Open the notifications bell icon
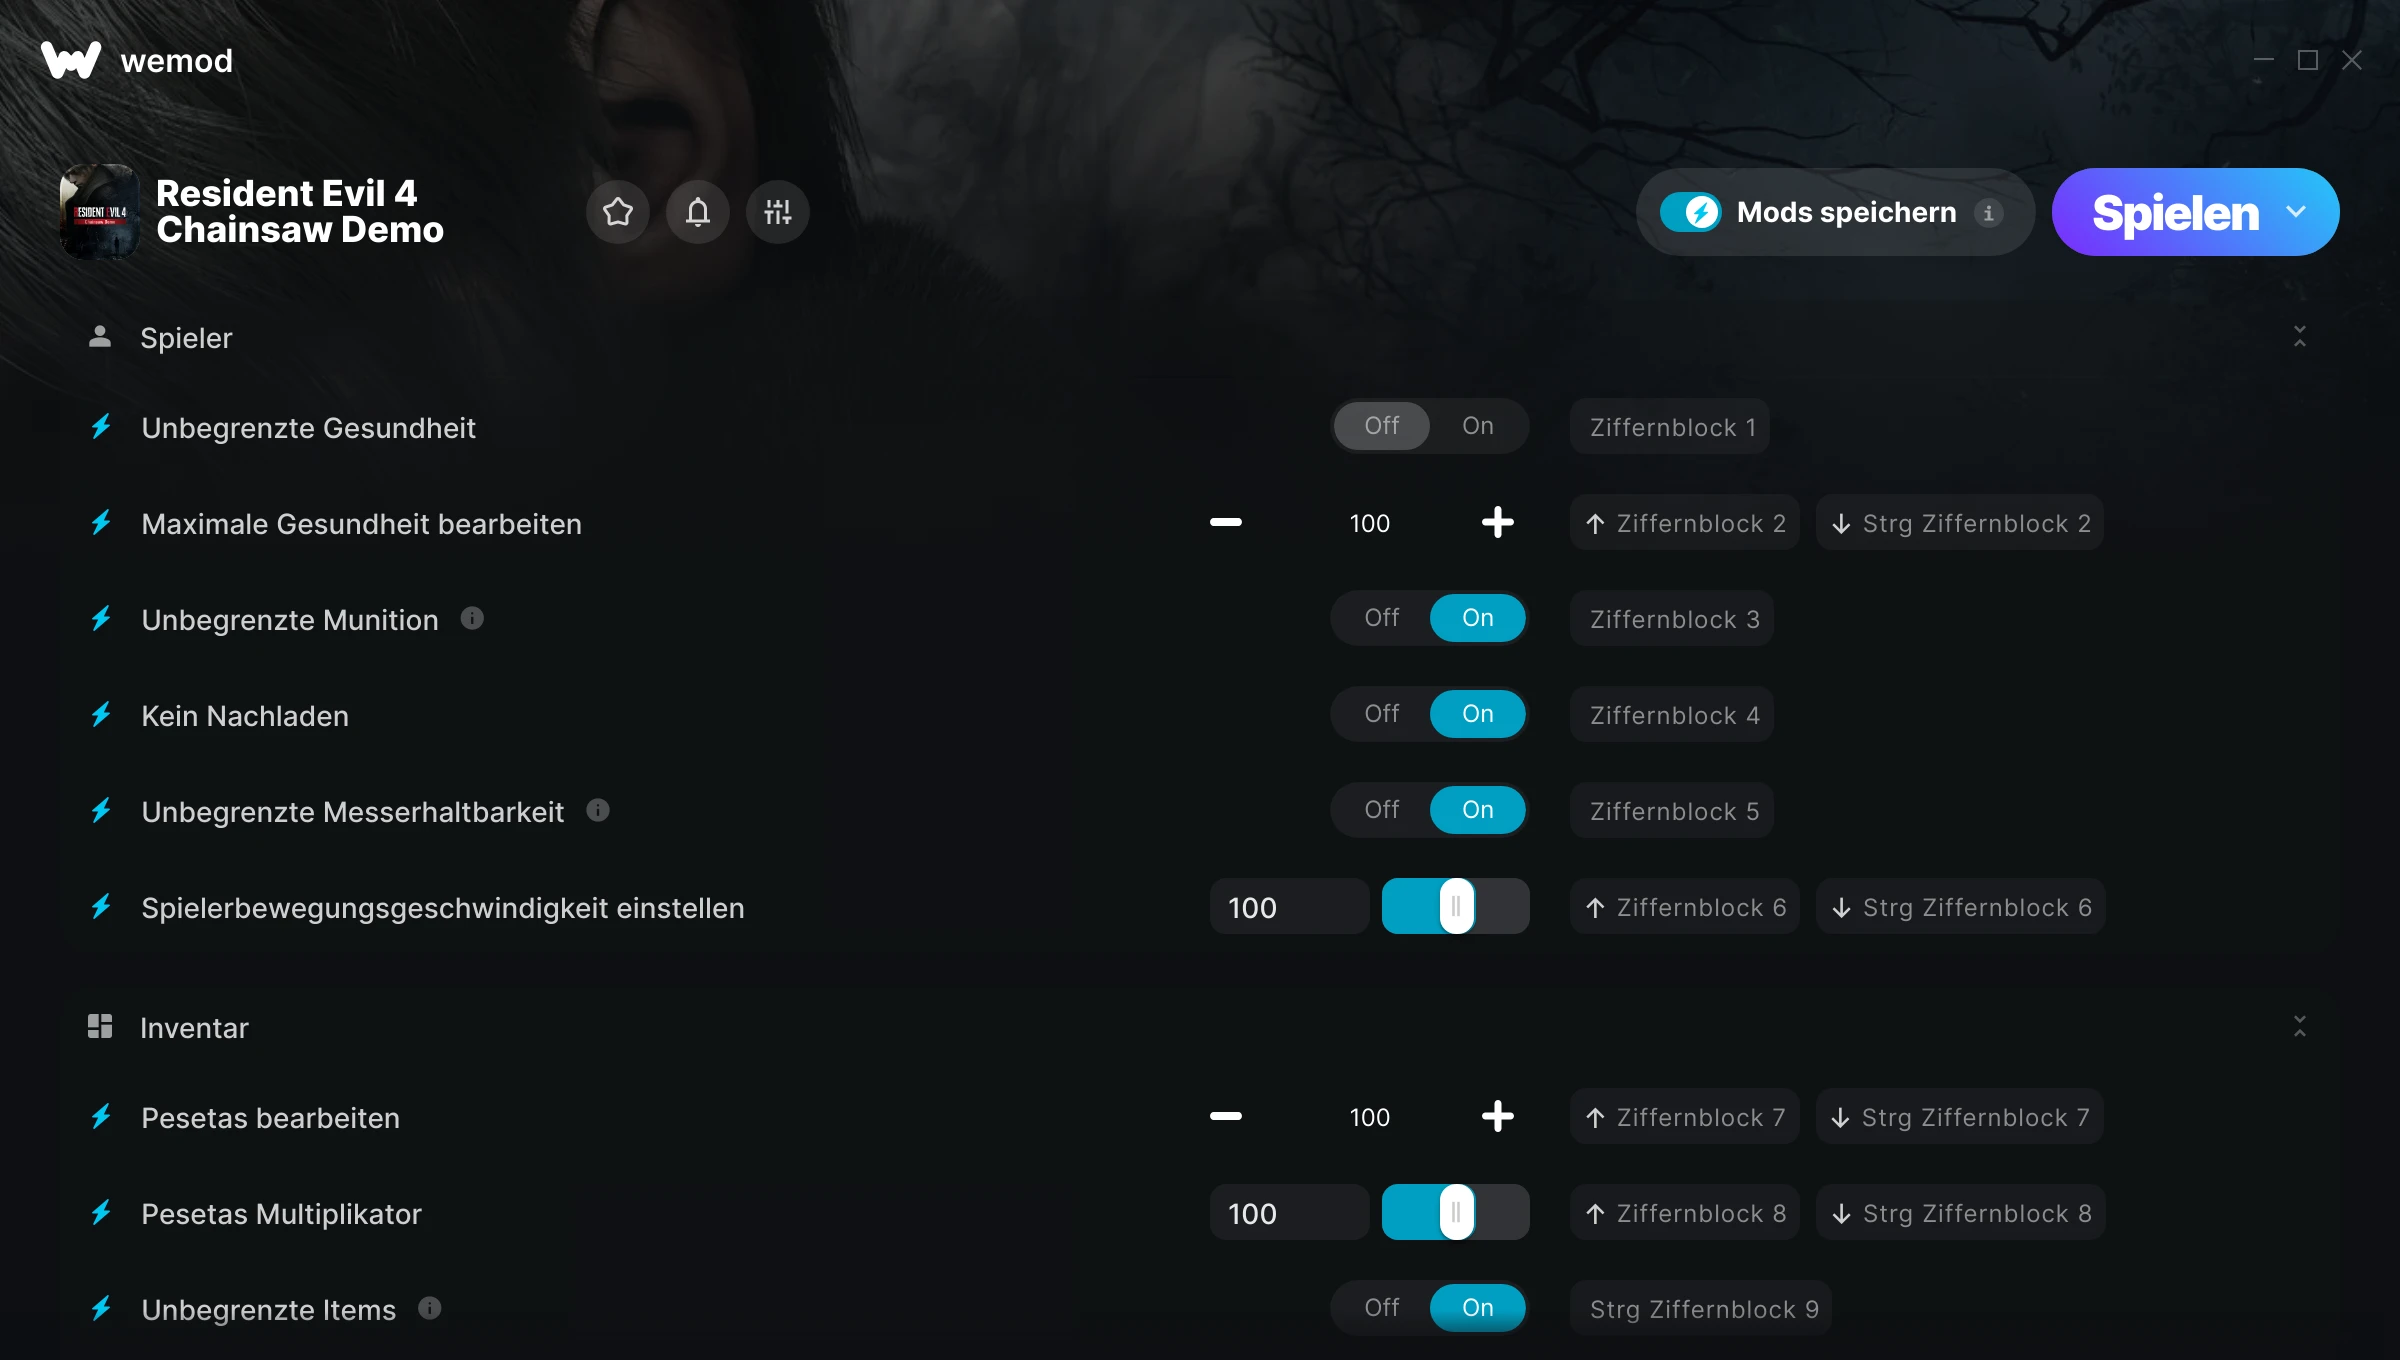 click(698, 212)
